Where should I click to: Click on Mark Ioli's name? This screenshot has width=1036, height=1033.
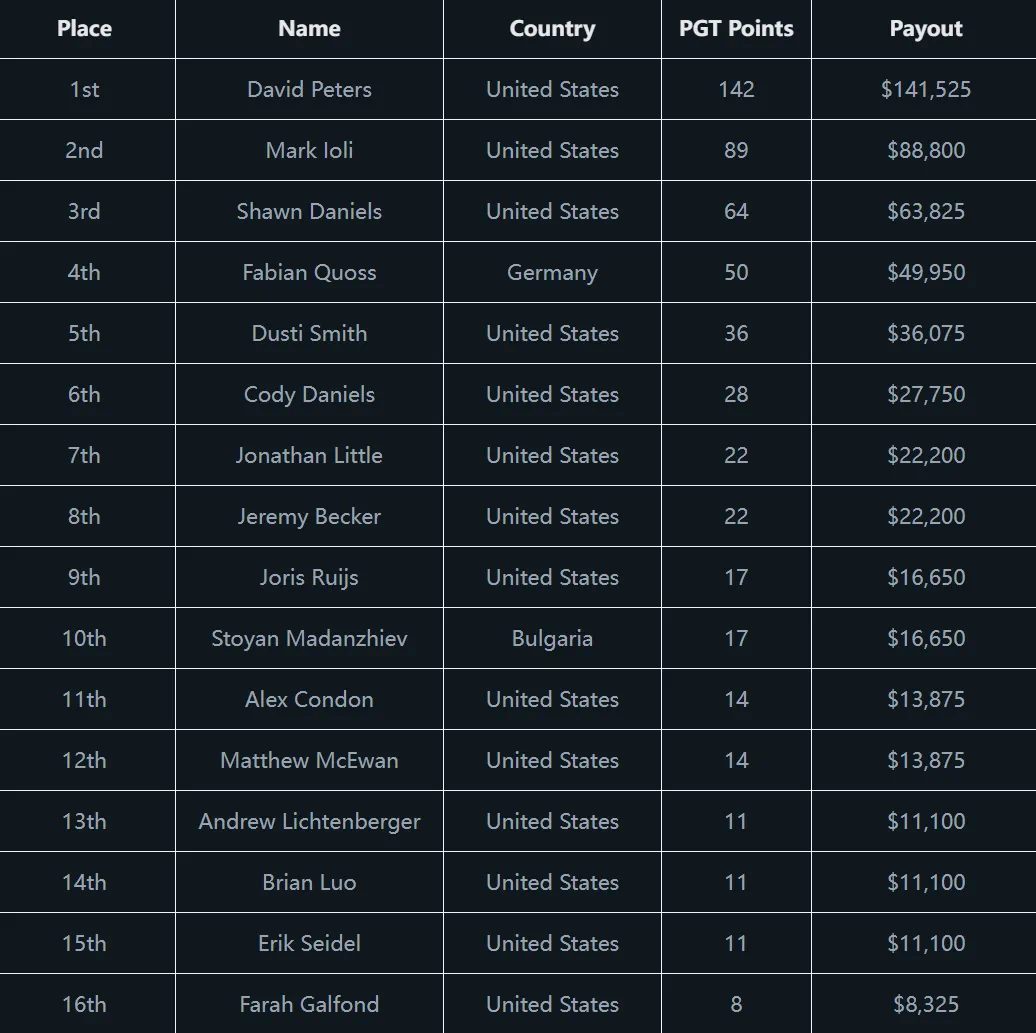tap(309, 150)
